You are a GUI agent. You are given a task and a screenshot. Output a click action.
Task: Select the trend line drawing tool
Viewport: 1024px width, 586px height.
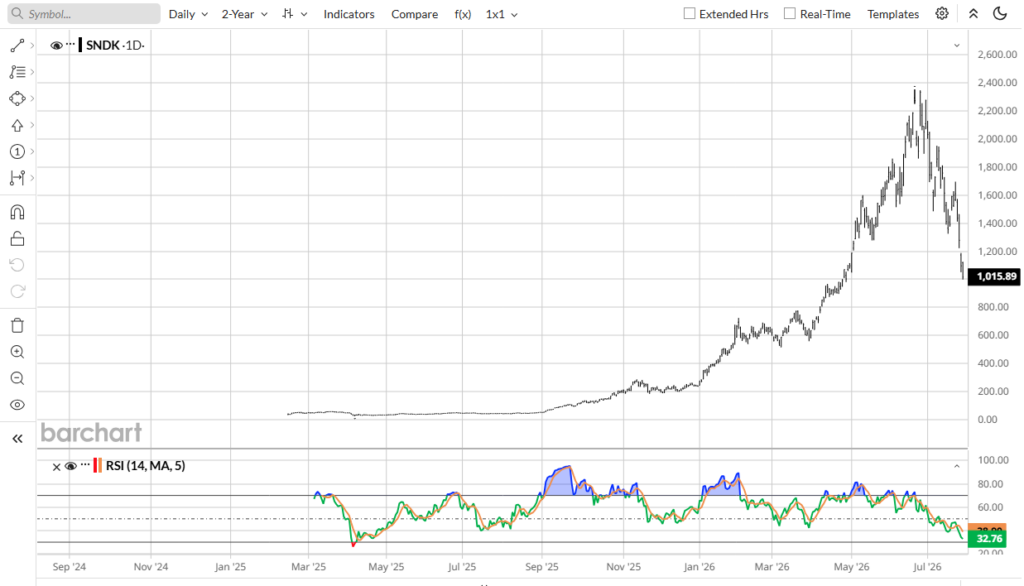(17, 45)
